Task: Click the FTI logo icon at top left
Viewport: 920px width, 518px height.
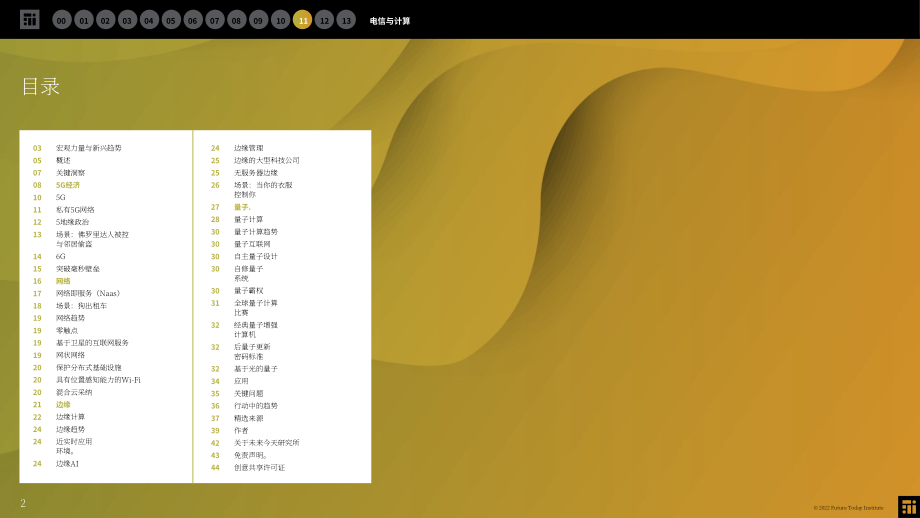Action: point(29,19)
